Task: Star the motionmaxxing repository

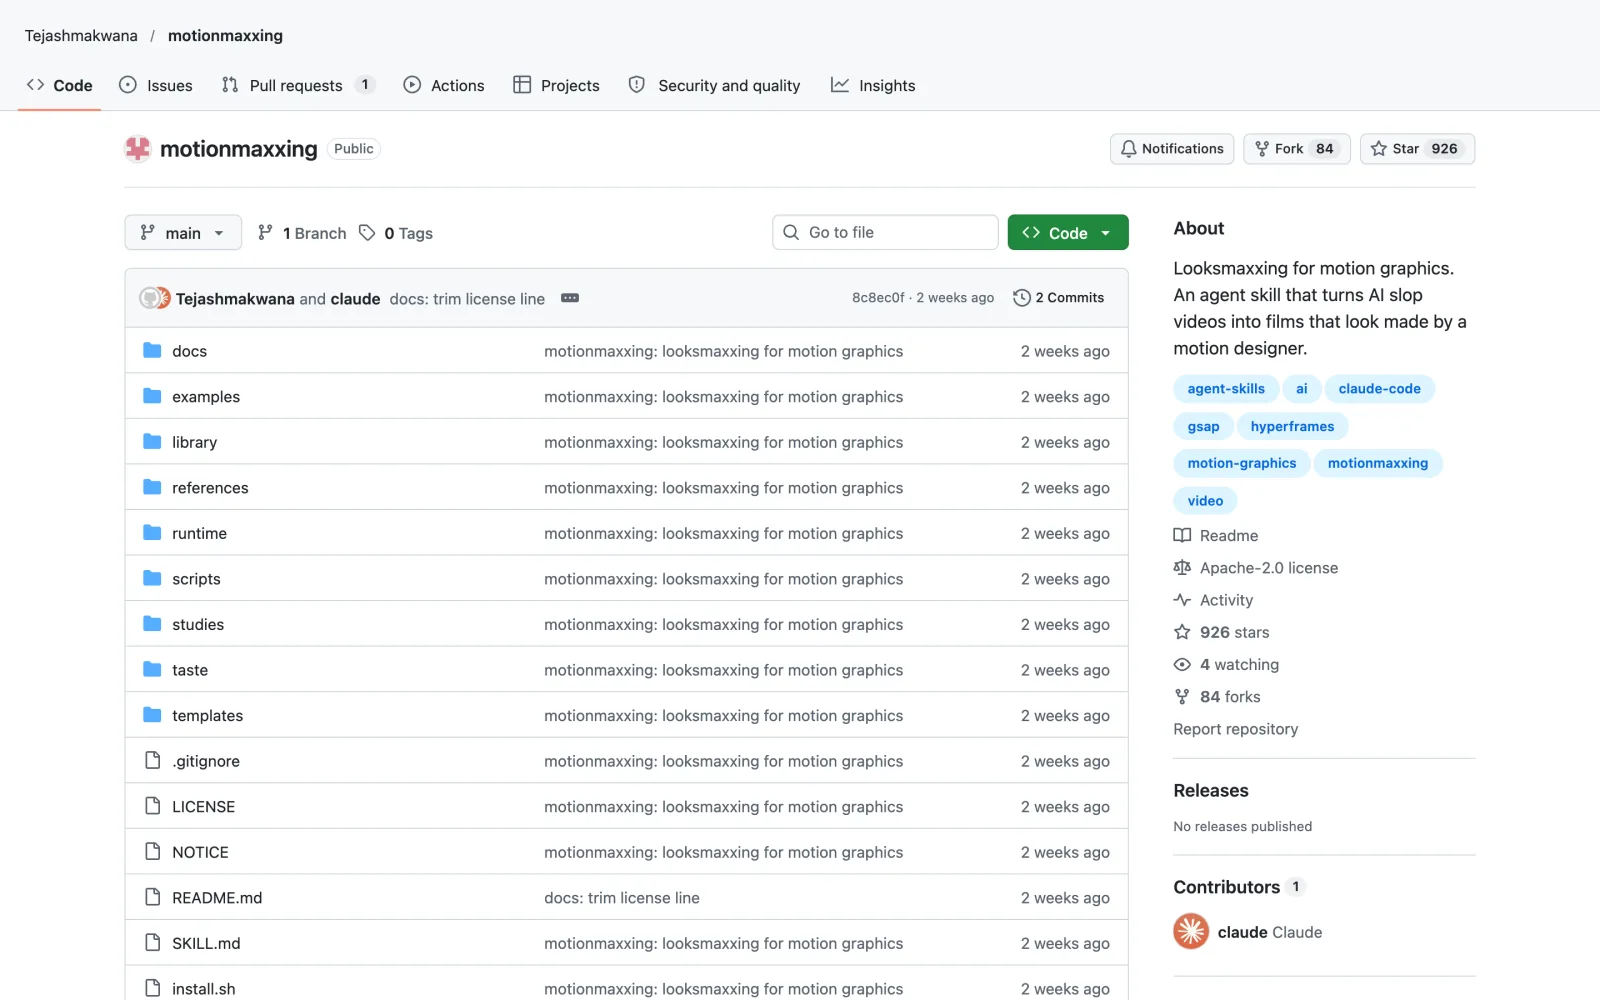Action: (x=1417, y=149)
